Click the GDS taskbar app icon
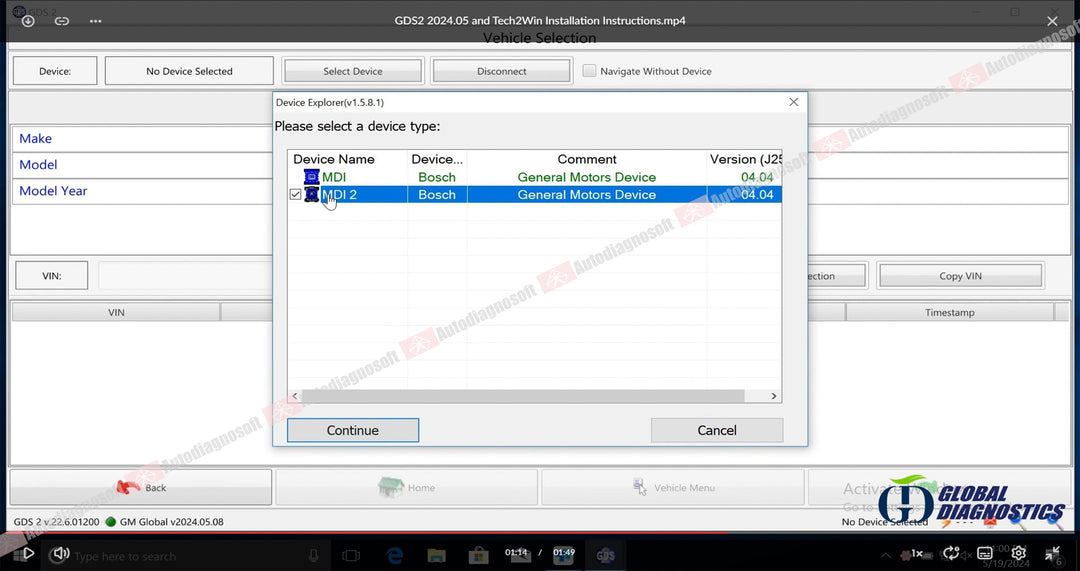1080x571 pixels. pos(605,555)
